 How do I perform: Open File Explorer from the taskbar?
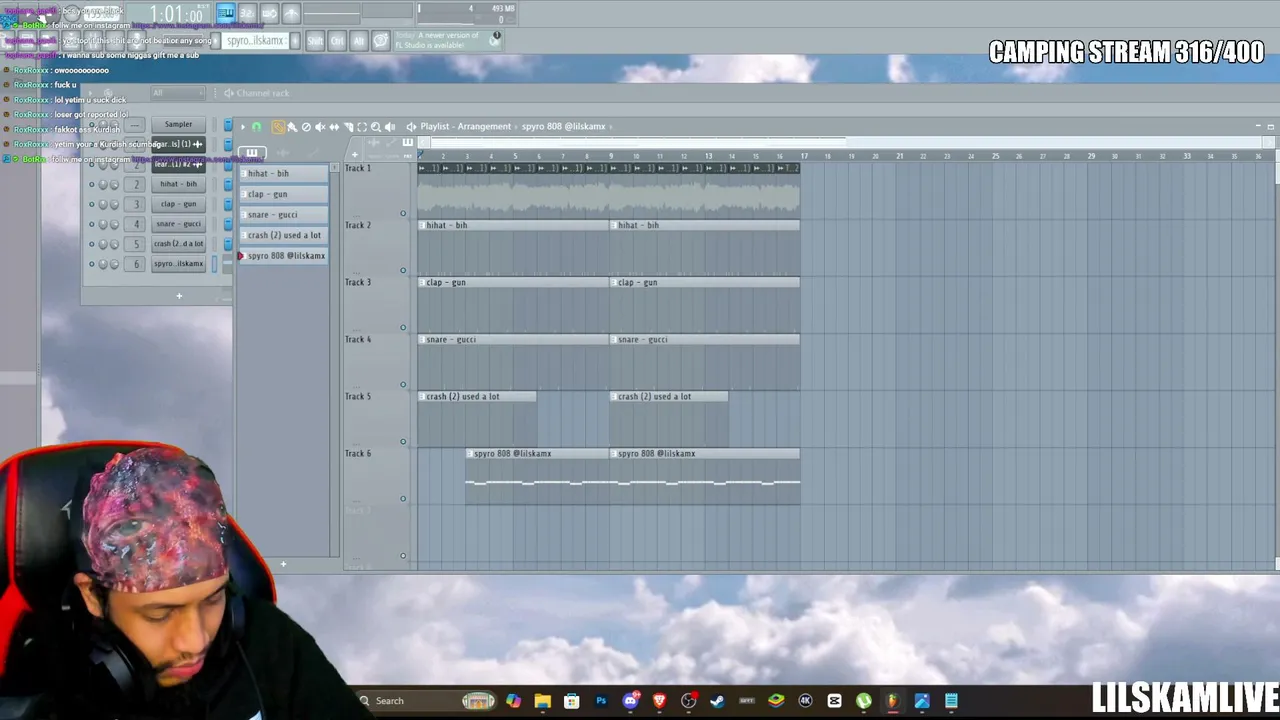(542, 701)
